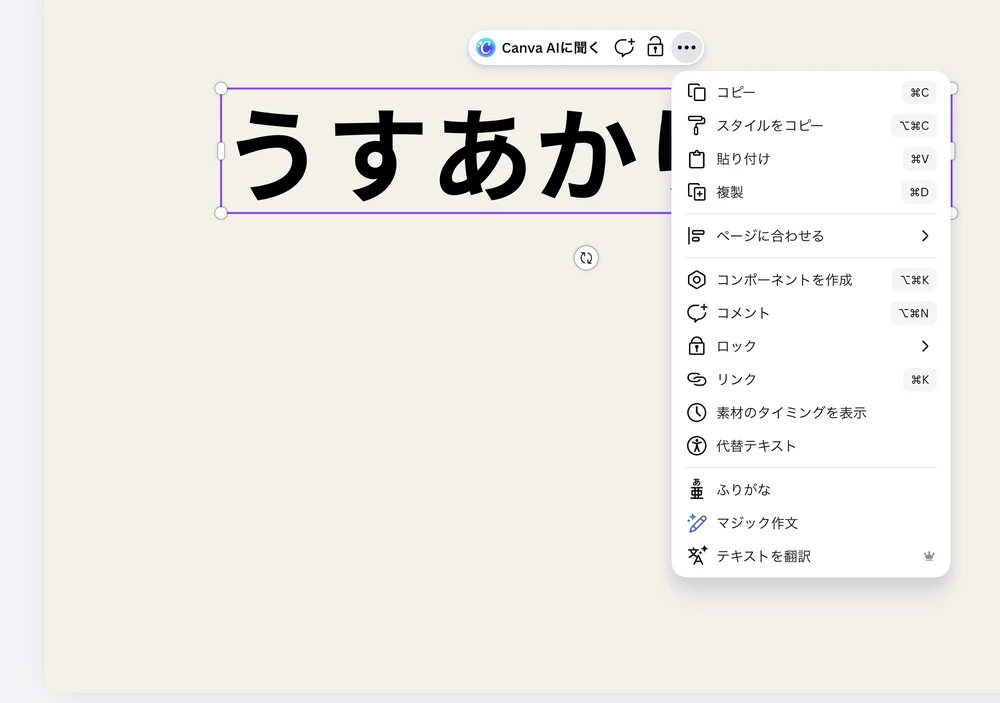Choose "素材のタイミングを表示" option

click(811, 413)
